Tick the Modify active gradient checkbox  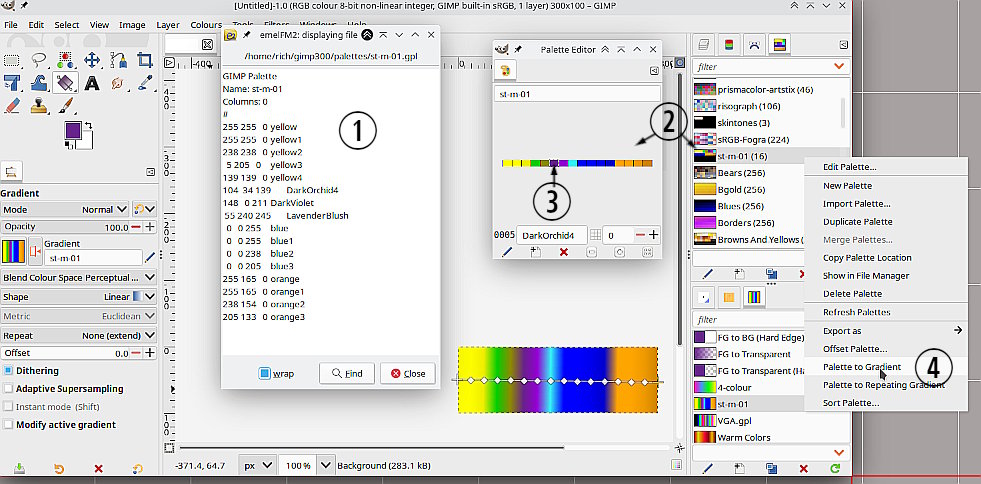[9, 424]
